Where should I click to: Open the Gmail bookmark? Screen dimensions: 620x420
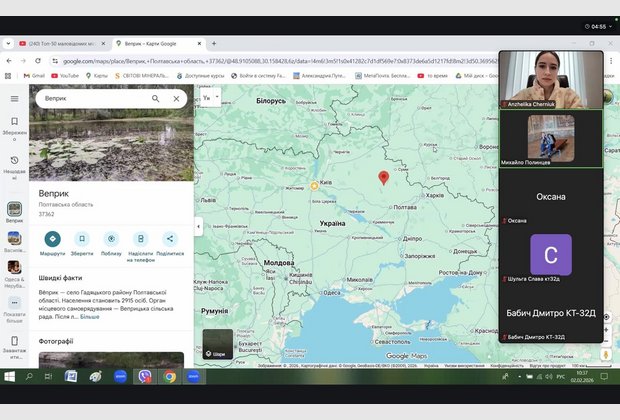point(33,75)
